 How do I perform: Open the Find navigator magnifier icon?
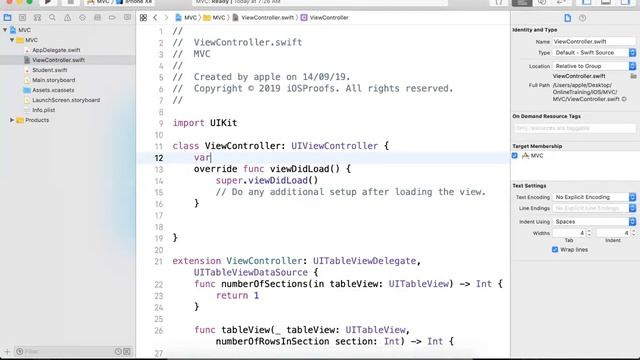(x=52, y=18)
